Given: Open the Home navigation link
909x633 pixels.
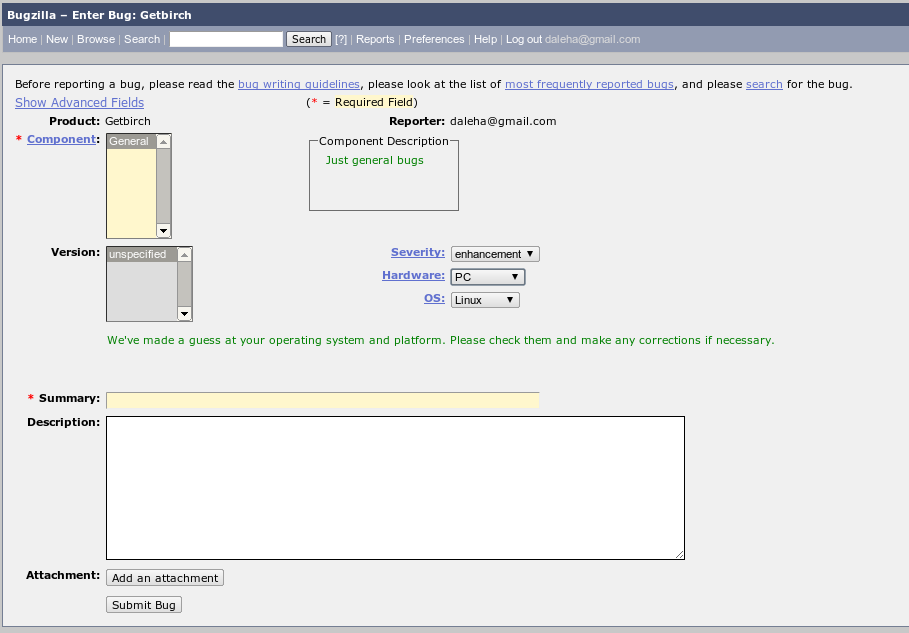Looking at the screenshot, I should click(x=23, y=39).
